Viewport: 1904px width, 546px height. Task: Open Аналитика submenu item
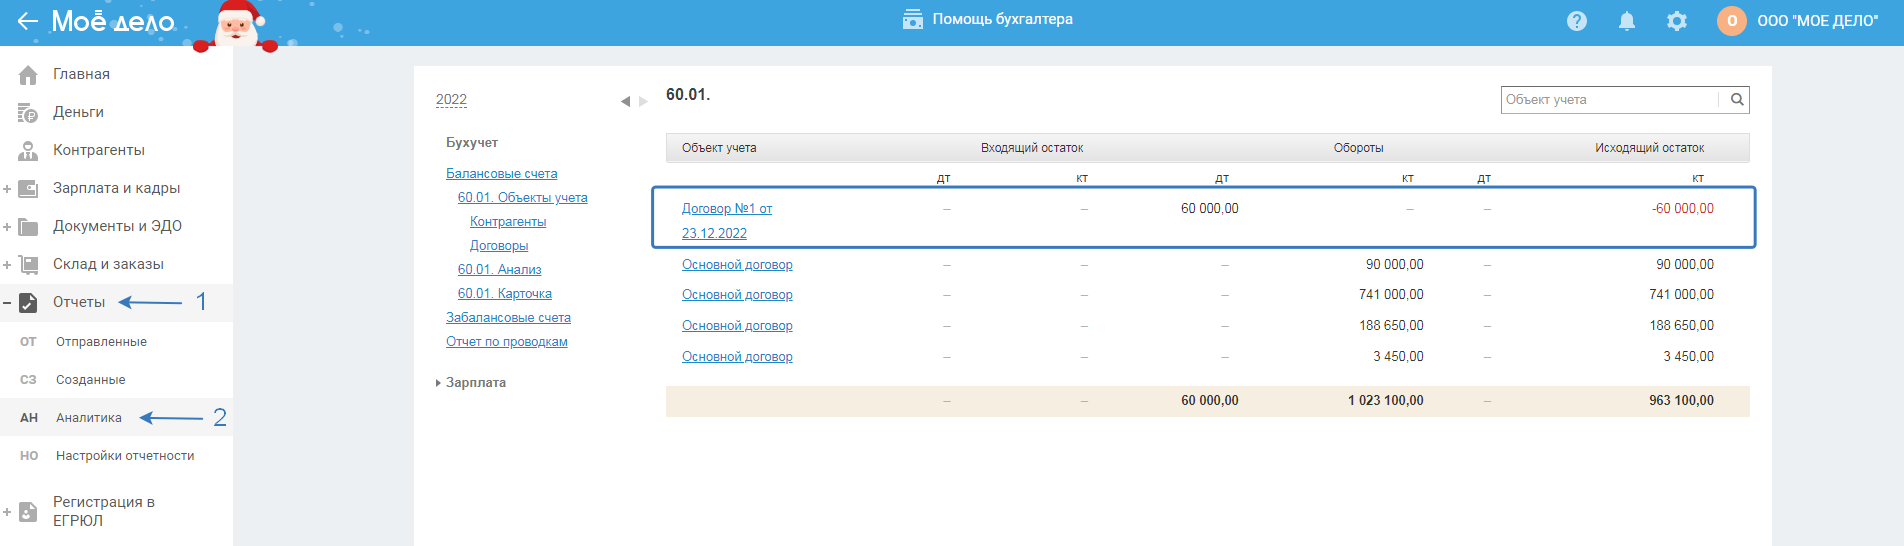pos(89,418)
